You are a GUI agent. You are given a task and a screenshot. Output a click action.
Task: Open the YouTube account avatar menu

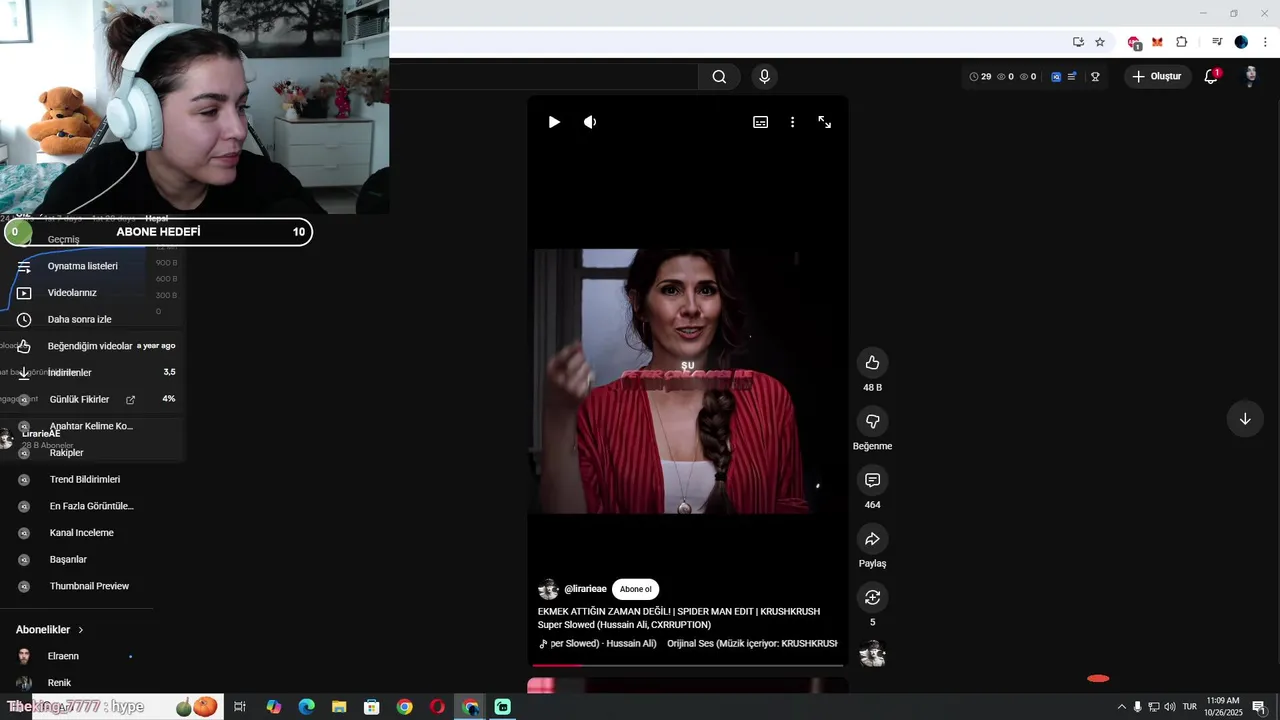[x=1250, y=77]
